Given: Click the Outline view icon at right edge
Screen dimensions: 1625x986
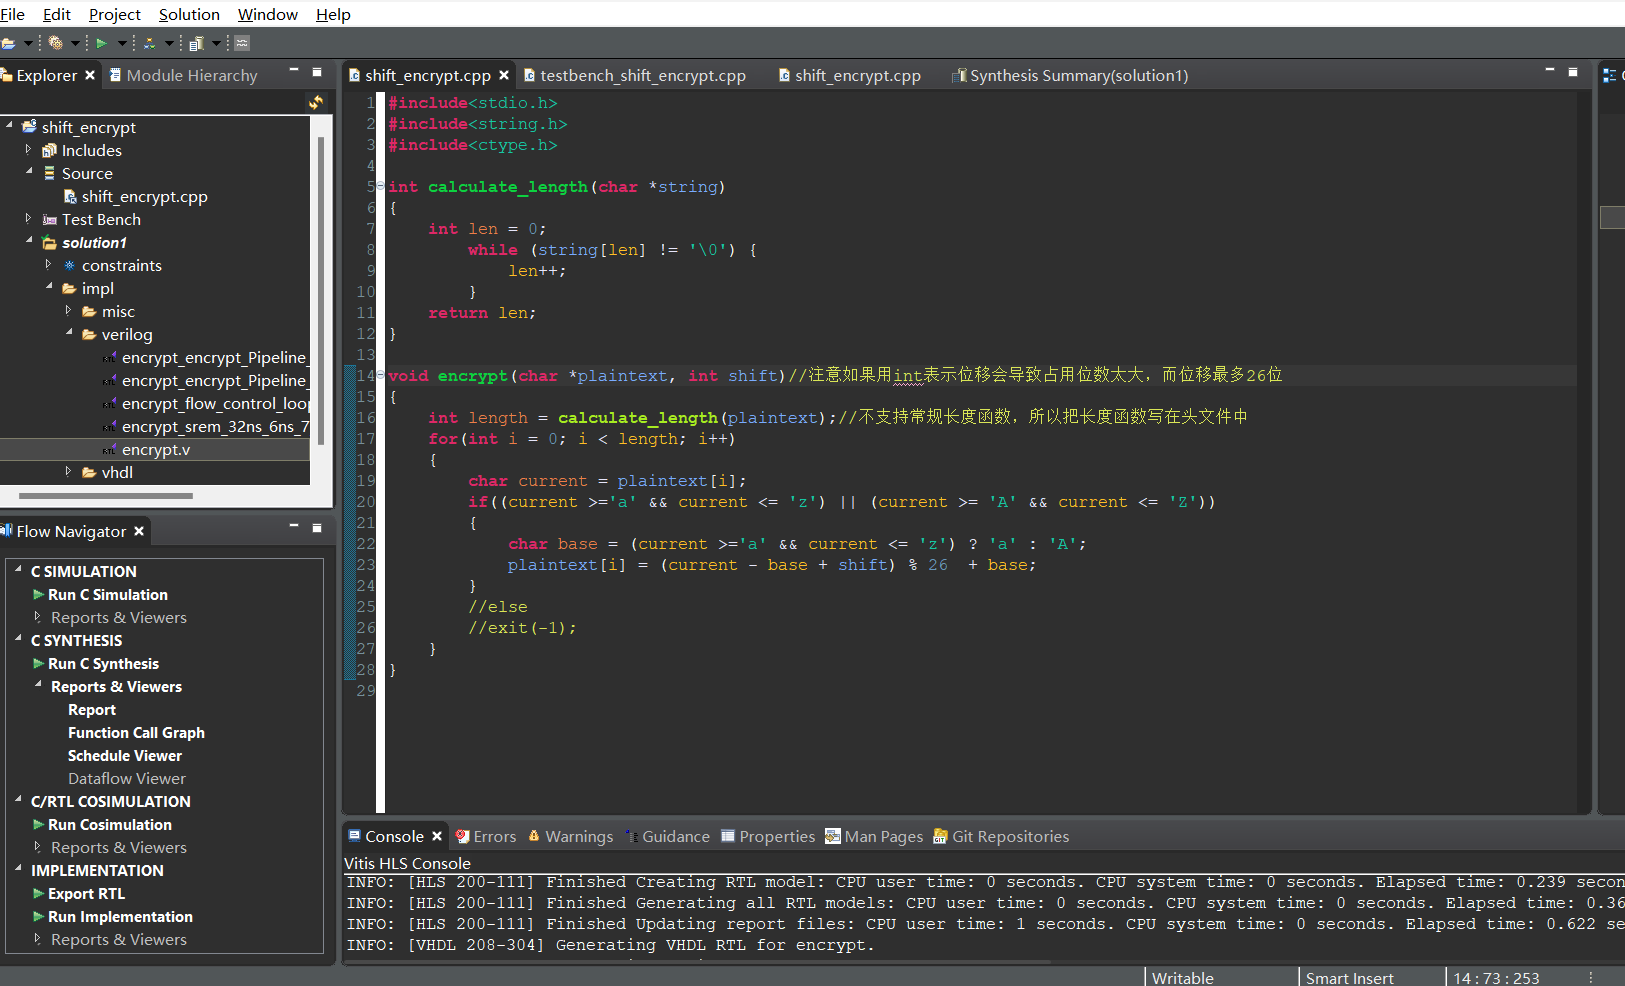Looking at the screenshot, I should (x=1609, y=75).
